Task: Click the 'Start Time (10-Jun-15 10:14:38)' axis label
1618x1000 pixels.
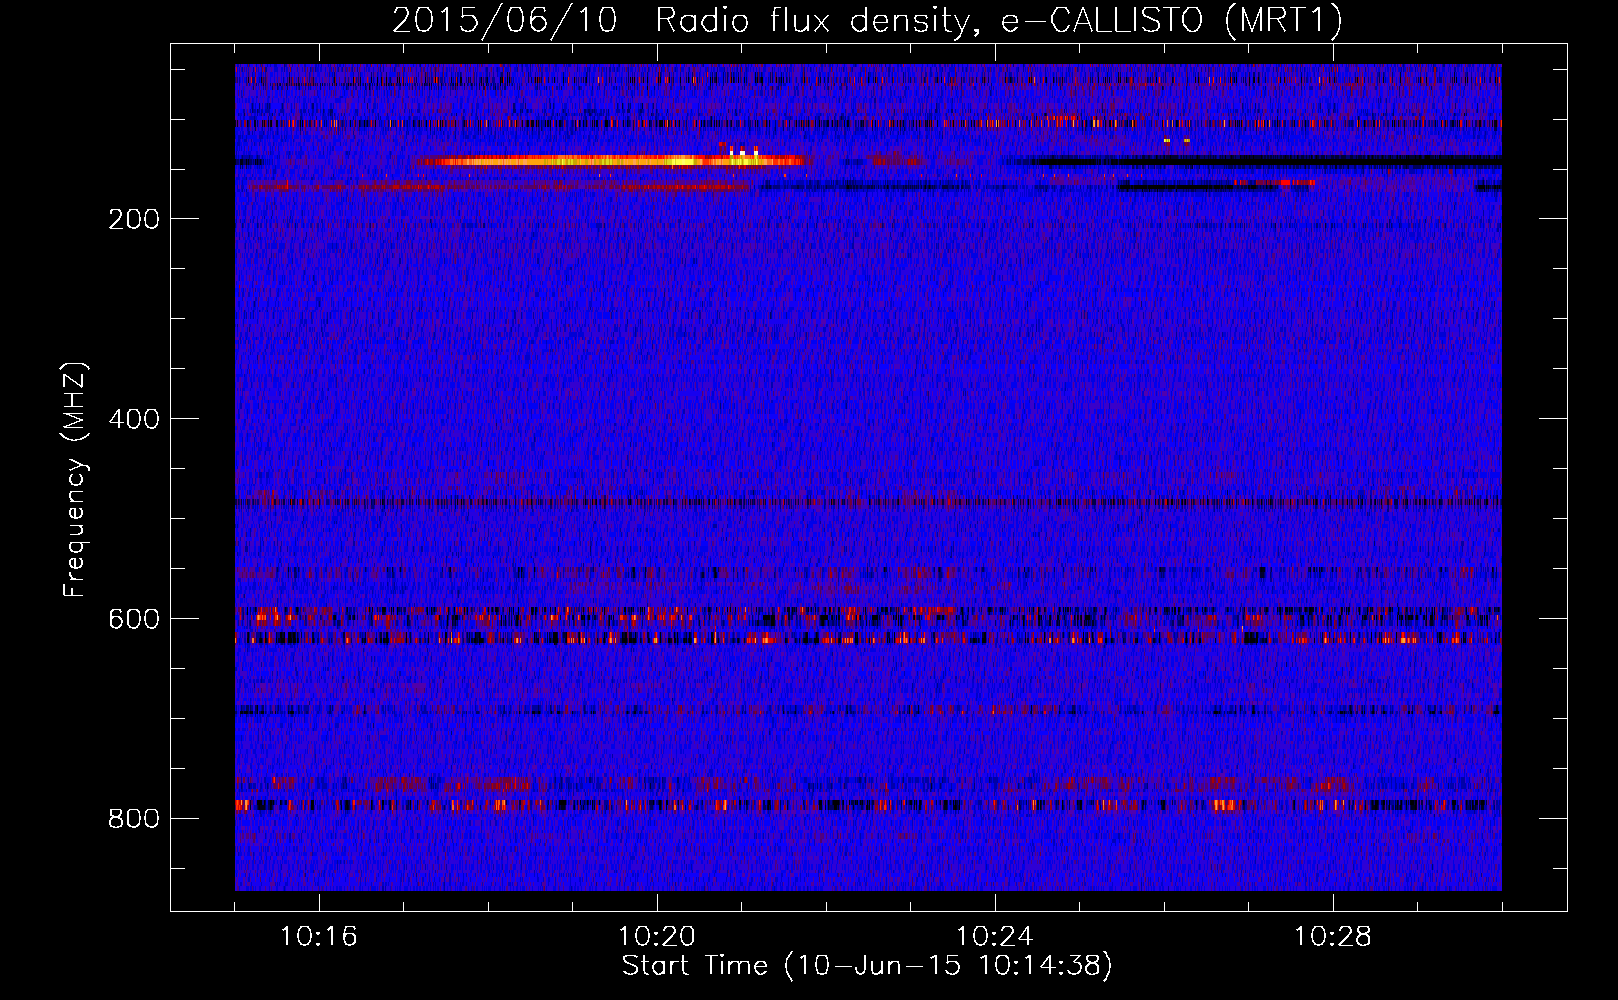Action: (867, 966)
